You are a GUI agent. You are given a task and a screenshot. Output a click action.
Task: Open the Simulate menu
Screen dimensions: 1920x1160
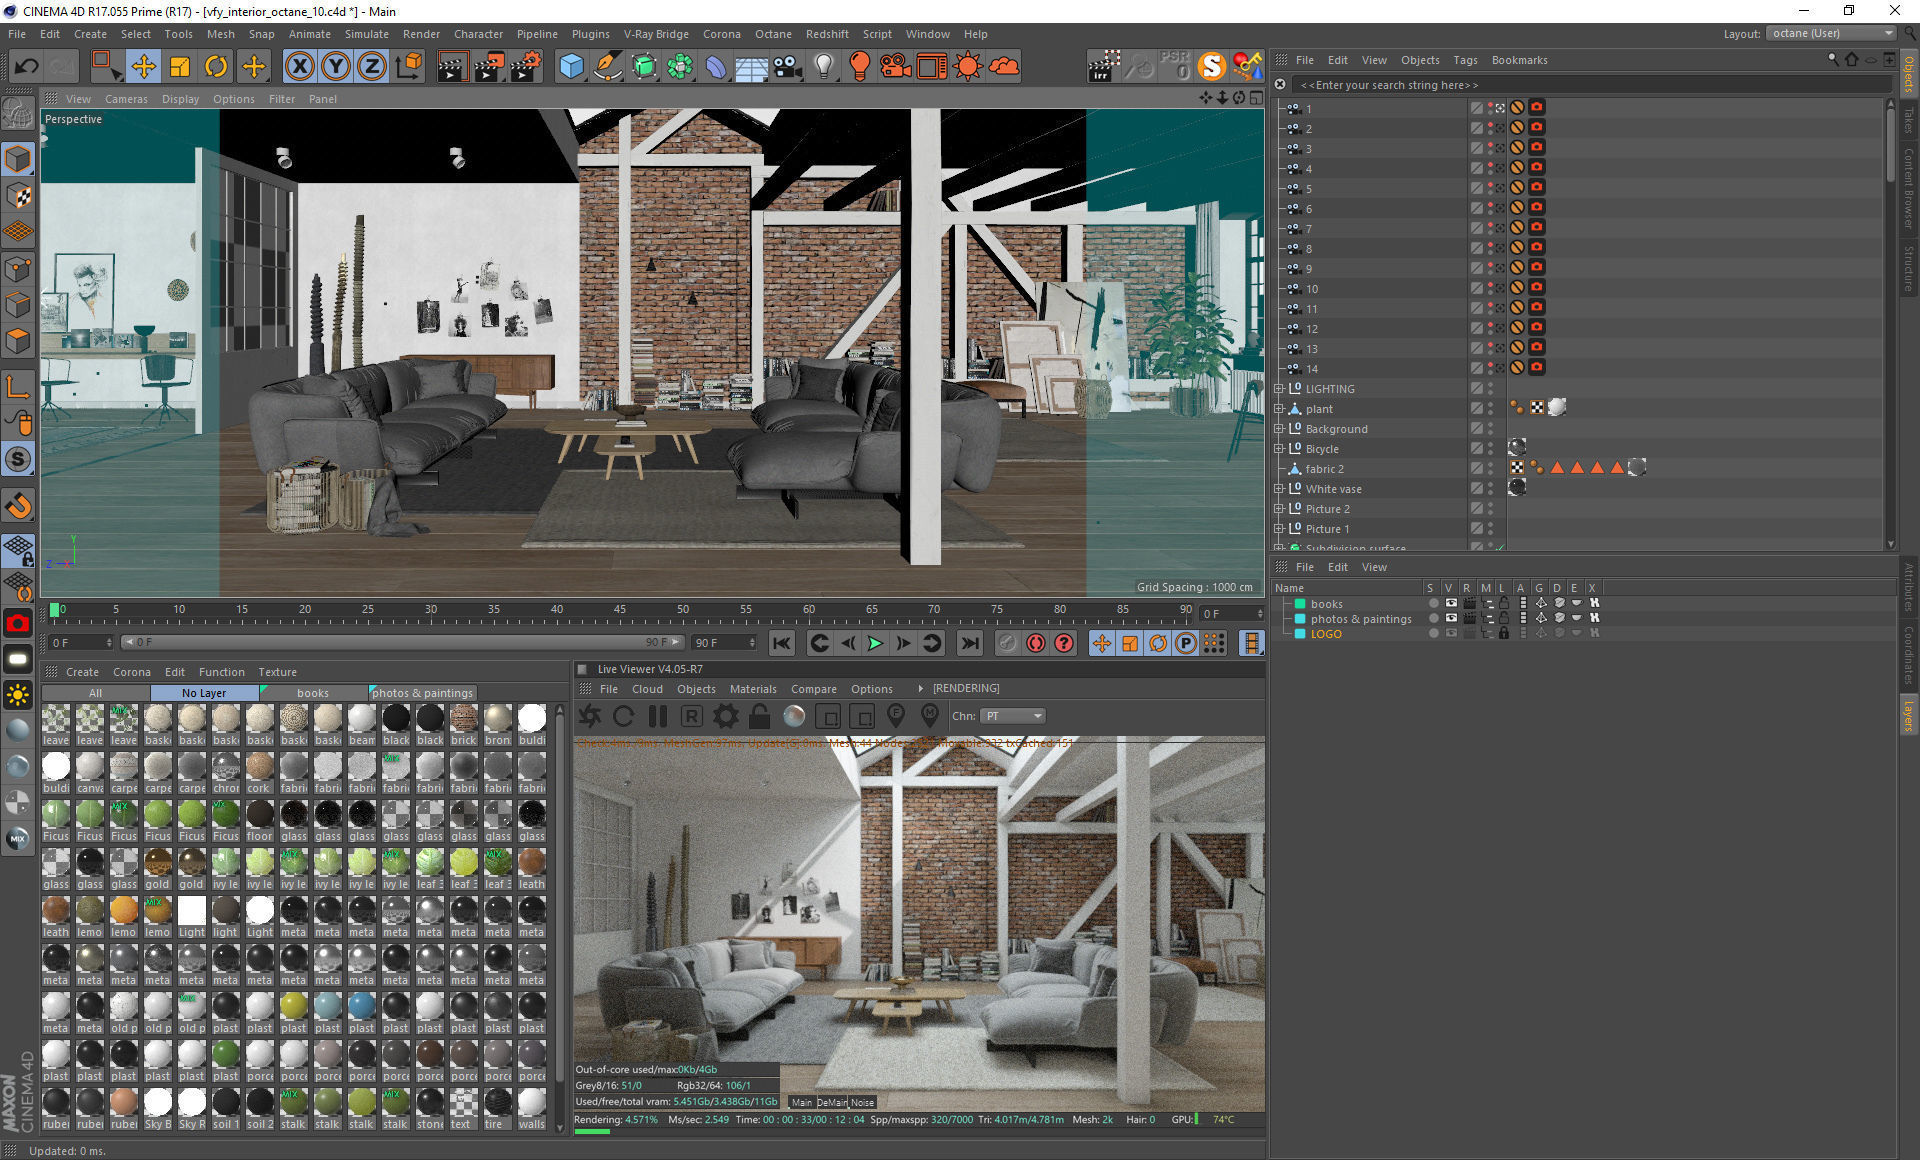366,34
